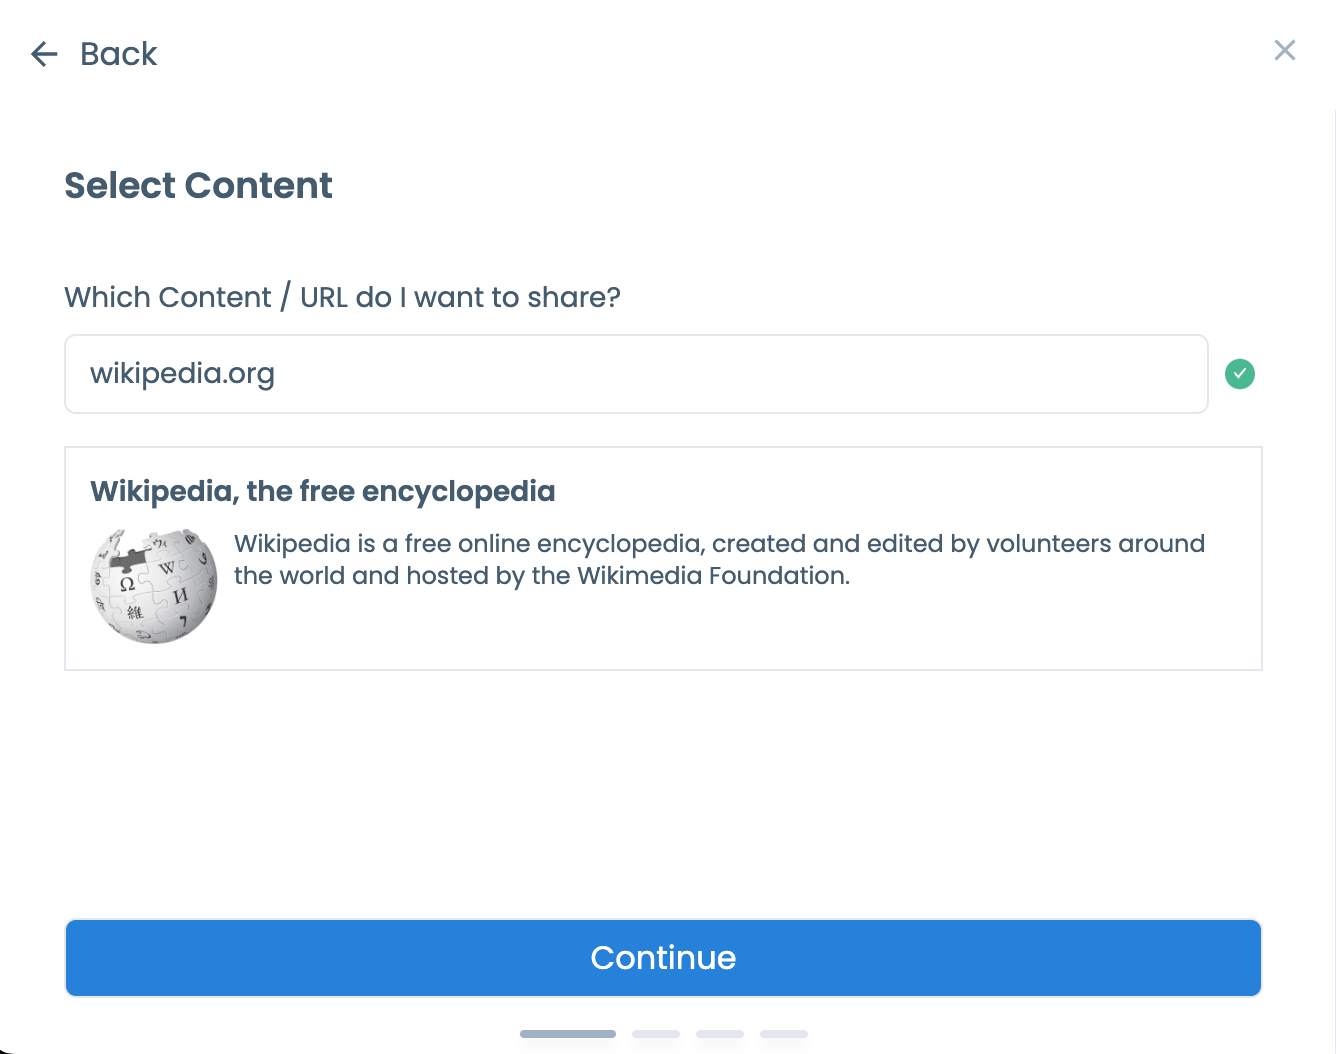Click the Wikipedia description text in preview
Screen dimensions: 1336x1054
719,560
